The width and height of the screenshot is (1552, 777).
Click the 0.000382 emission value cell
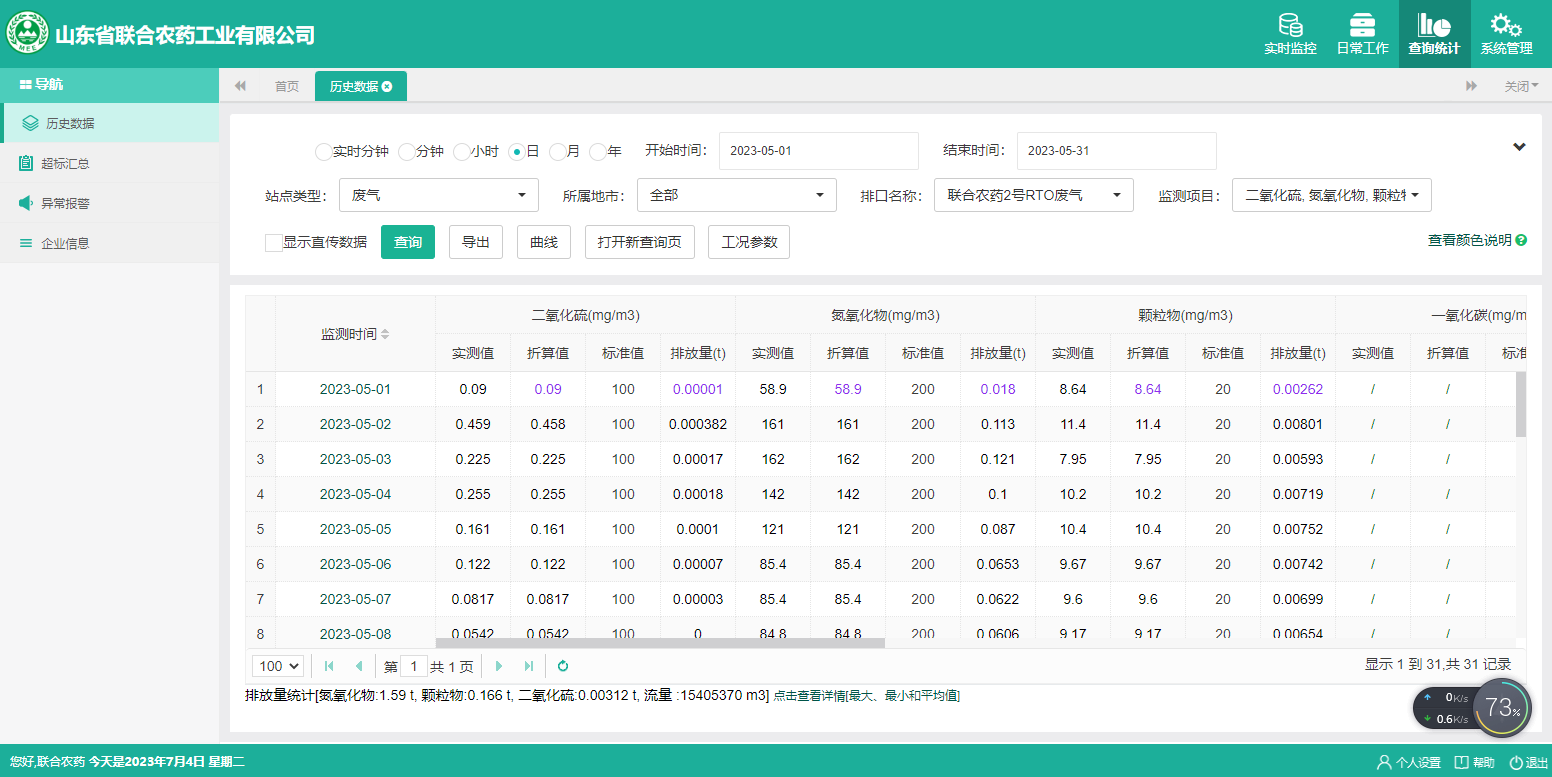[x=697, y=424]
